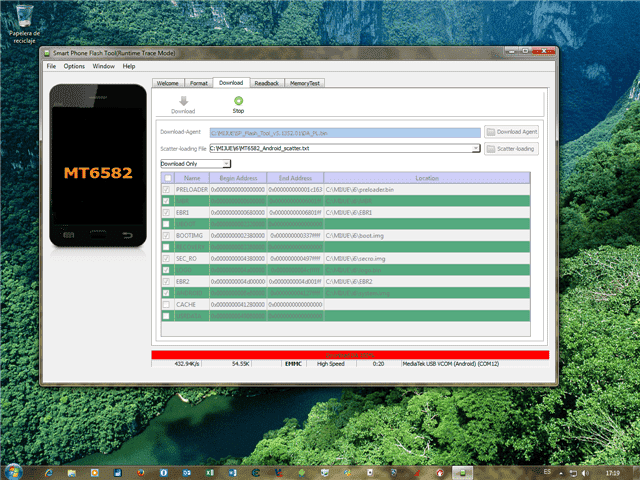Toggle the LOGO row checkbox
The width and height of the screenshot is (640, 480).
[x=166, y=270]
